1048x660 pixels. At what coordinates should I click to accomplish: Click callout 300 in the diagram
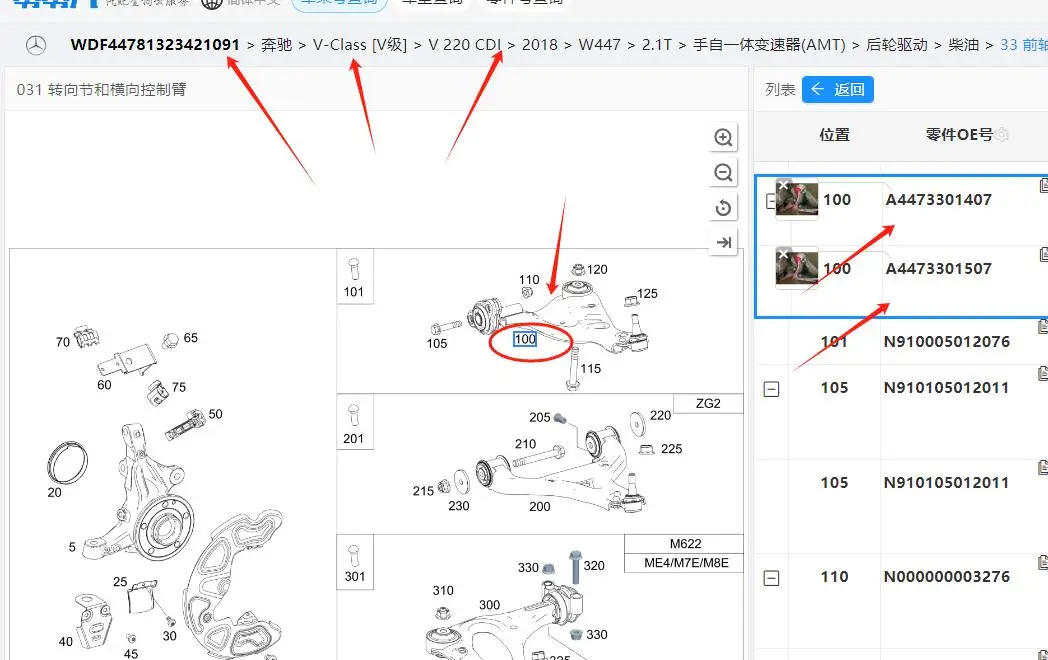[489, 605]
